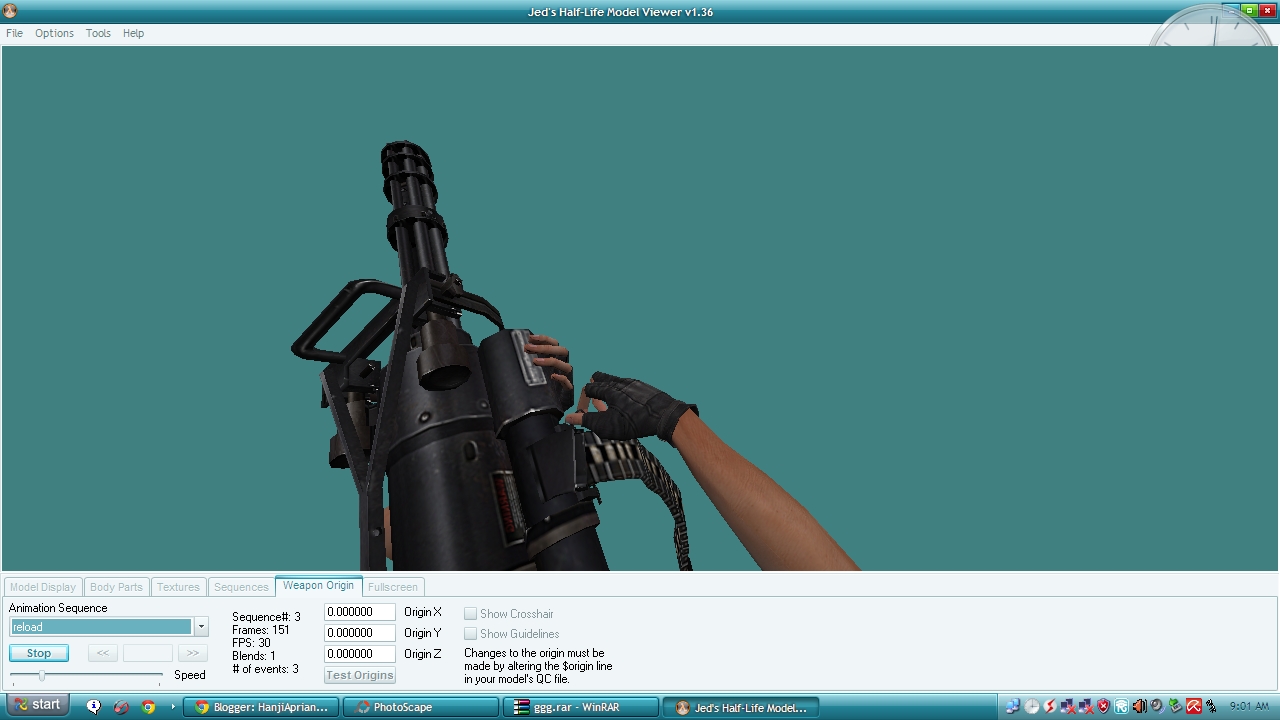Click the info bubble quick launch icon

click(94, 707)
